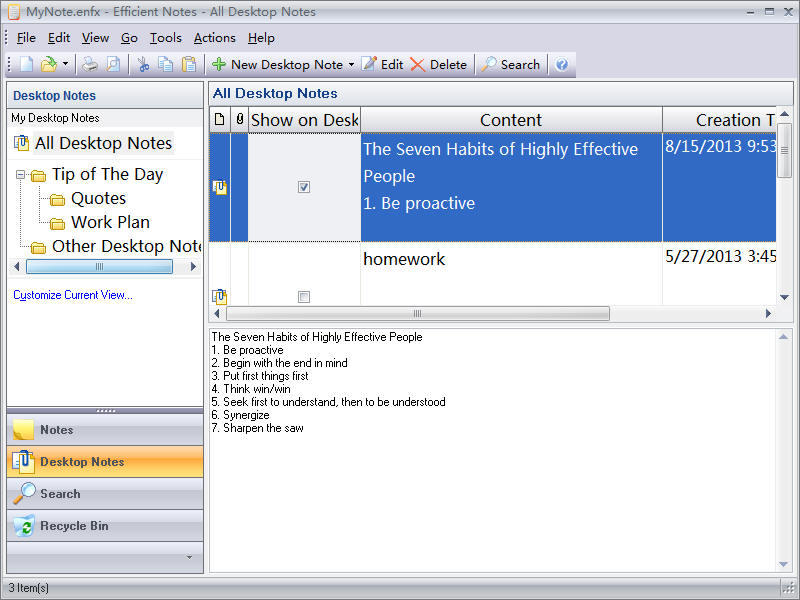Viewport: 800px width, 600px height.
Task: Click the desktop note icon of homework row
Action: click(220, 296)
